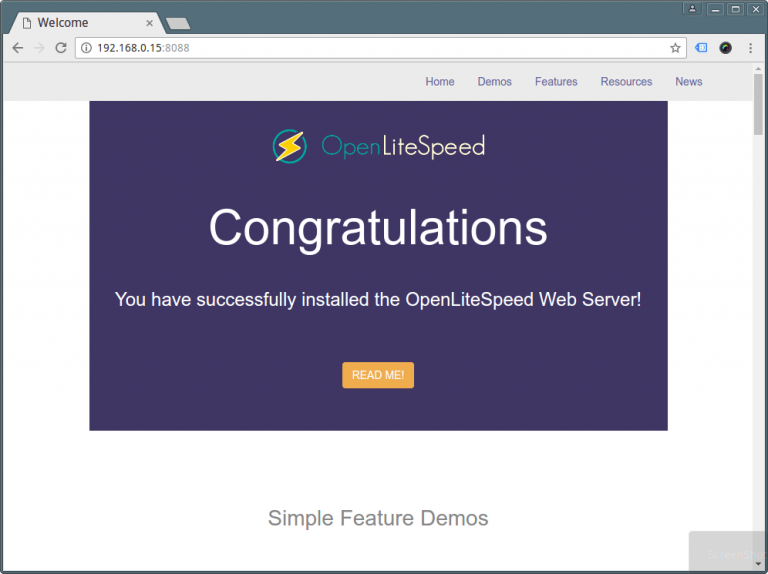This screenshot has height=574, width=768.
Task: View site info icon in address bar
Action: pyautogui.click(x=86, y=48)
